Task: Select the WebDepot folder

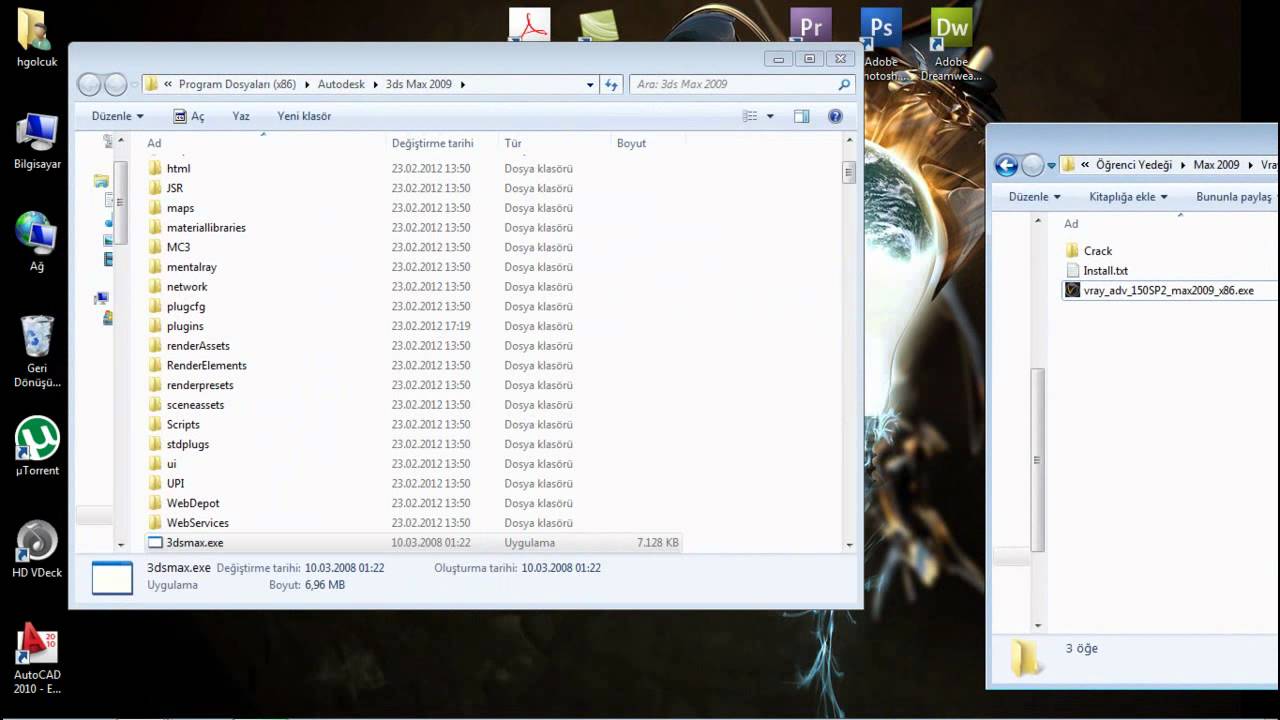Action: point(183,503)
